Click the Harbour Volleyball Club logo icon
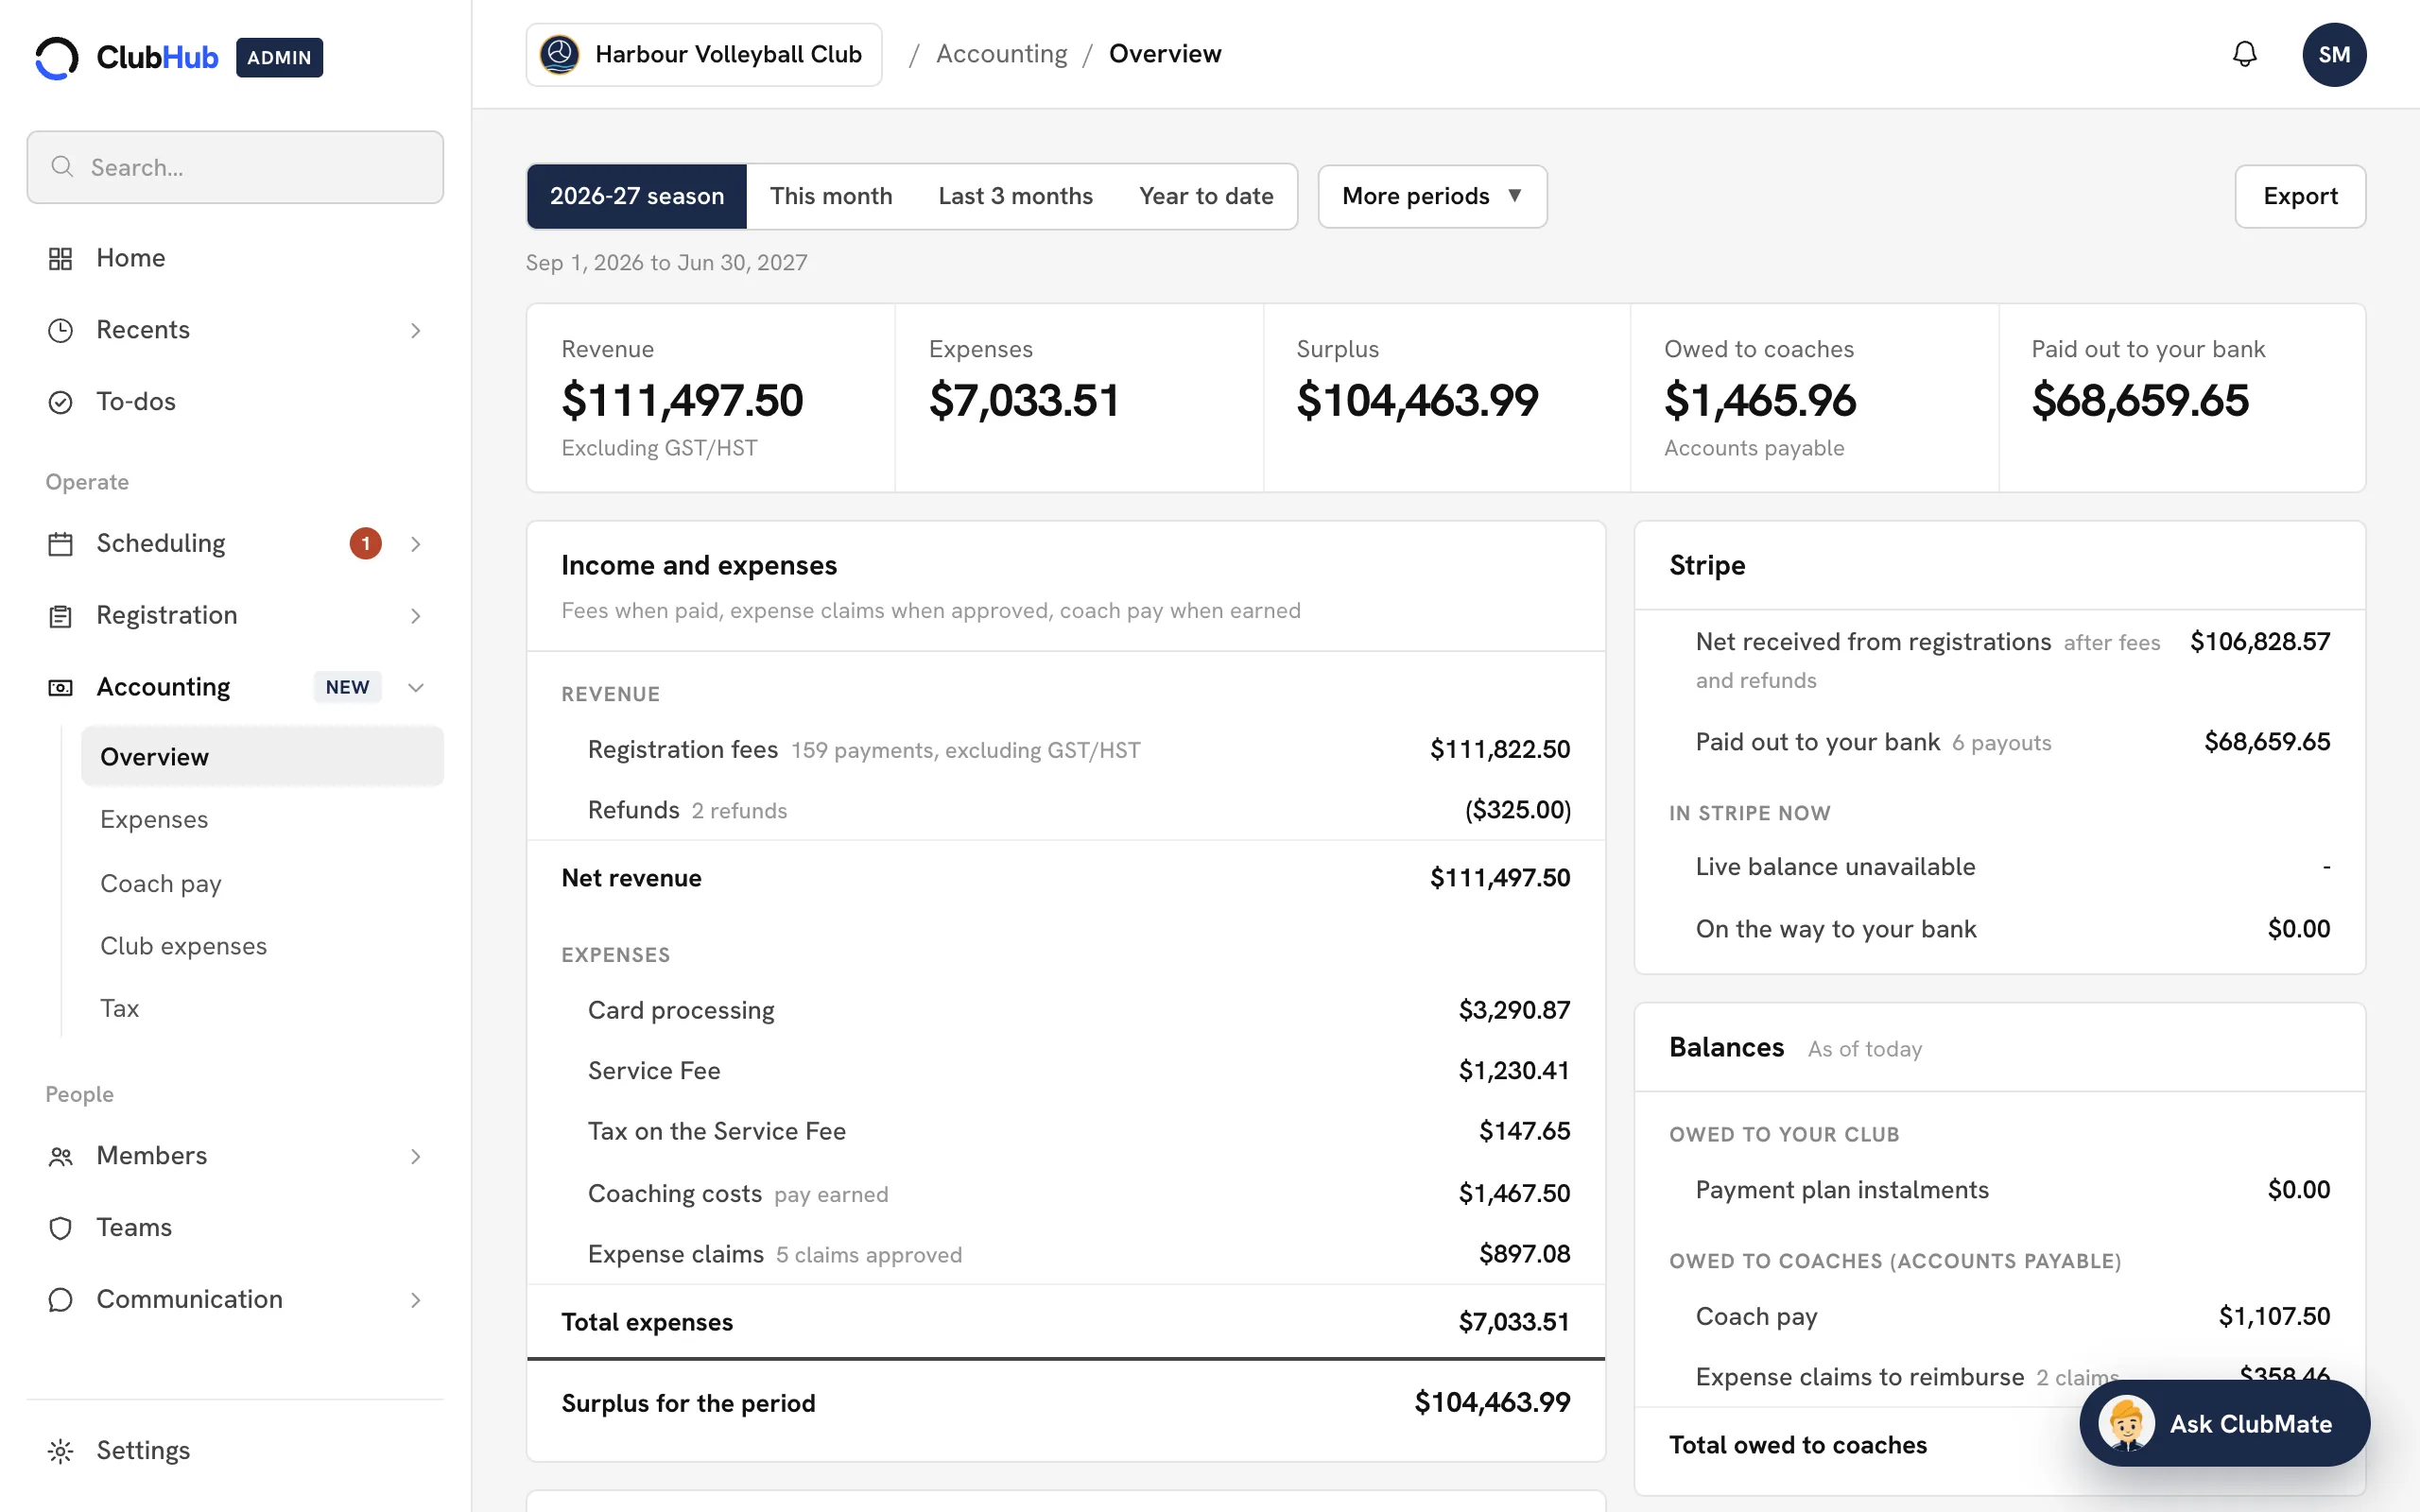 coord(560,54)
